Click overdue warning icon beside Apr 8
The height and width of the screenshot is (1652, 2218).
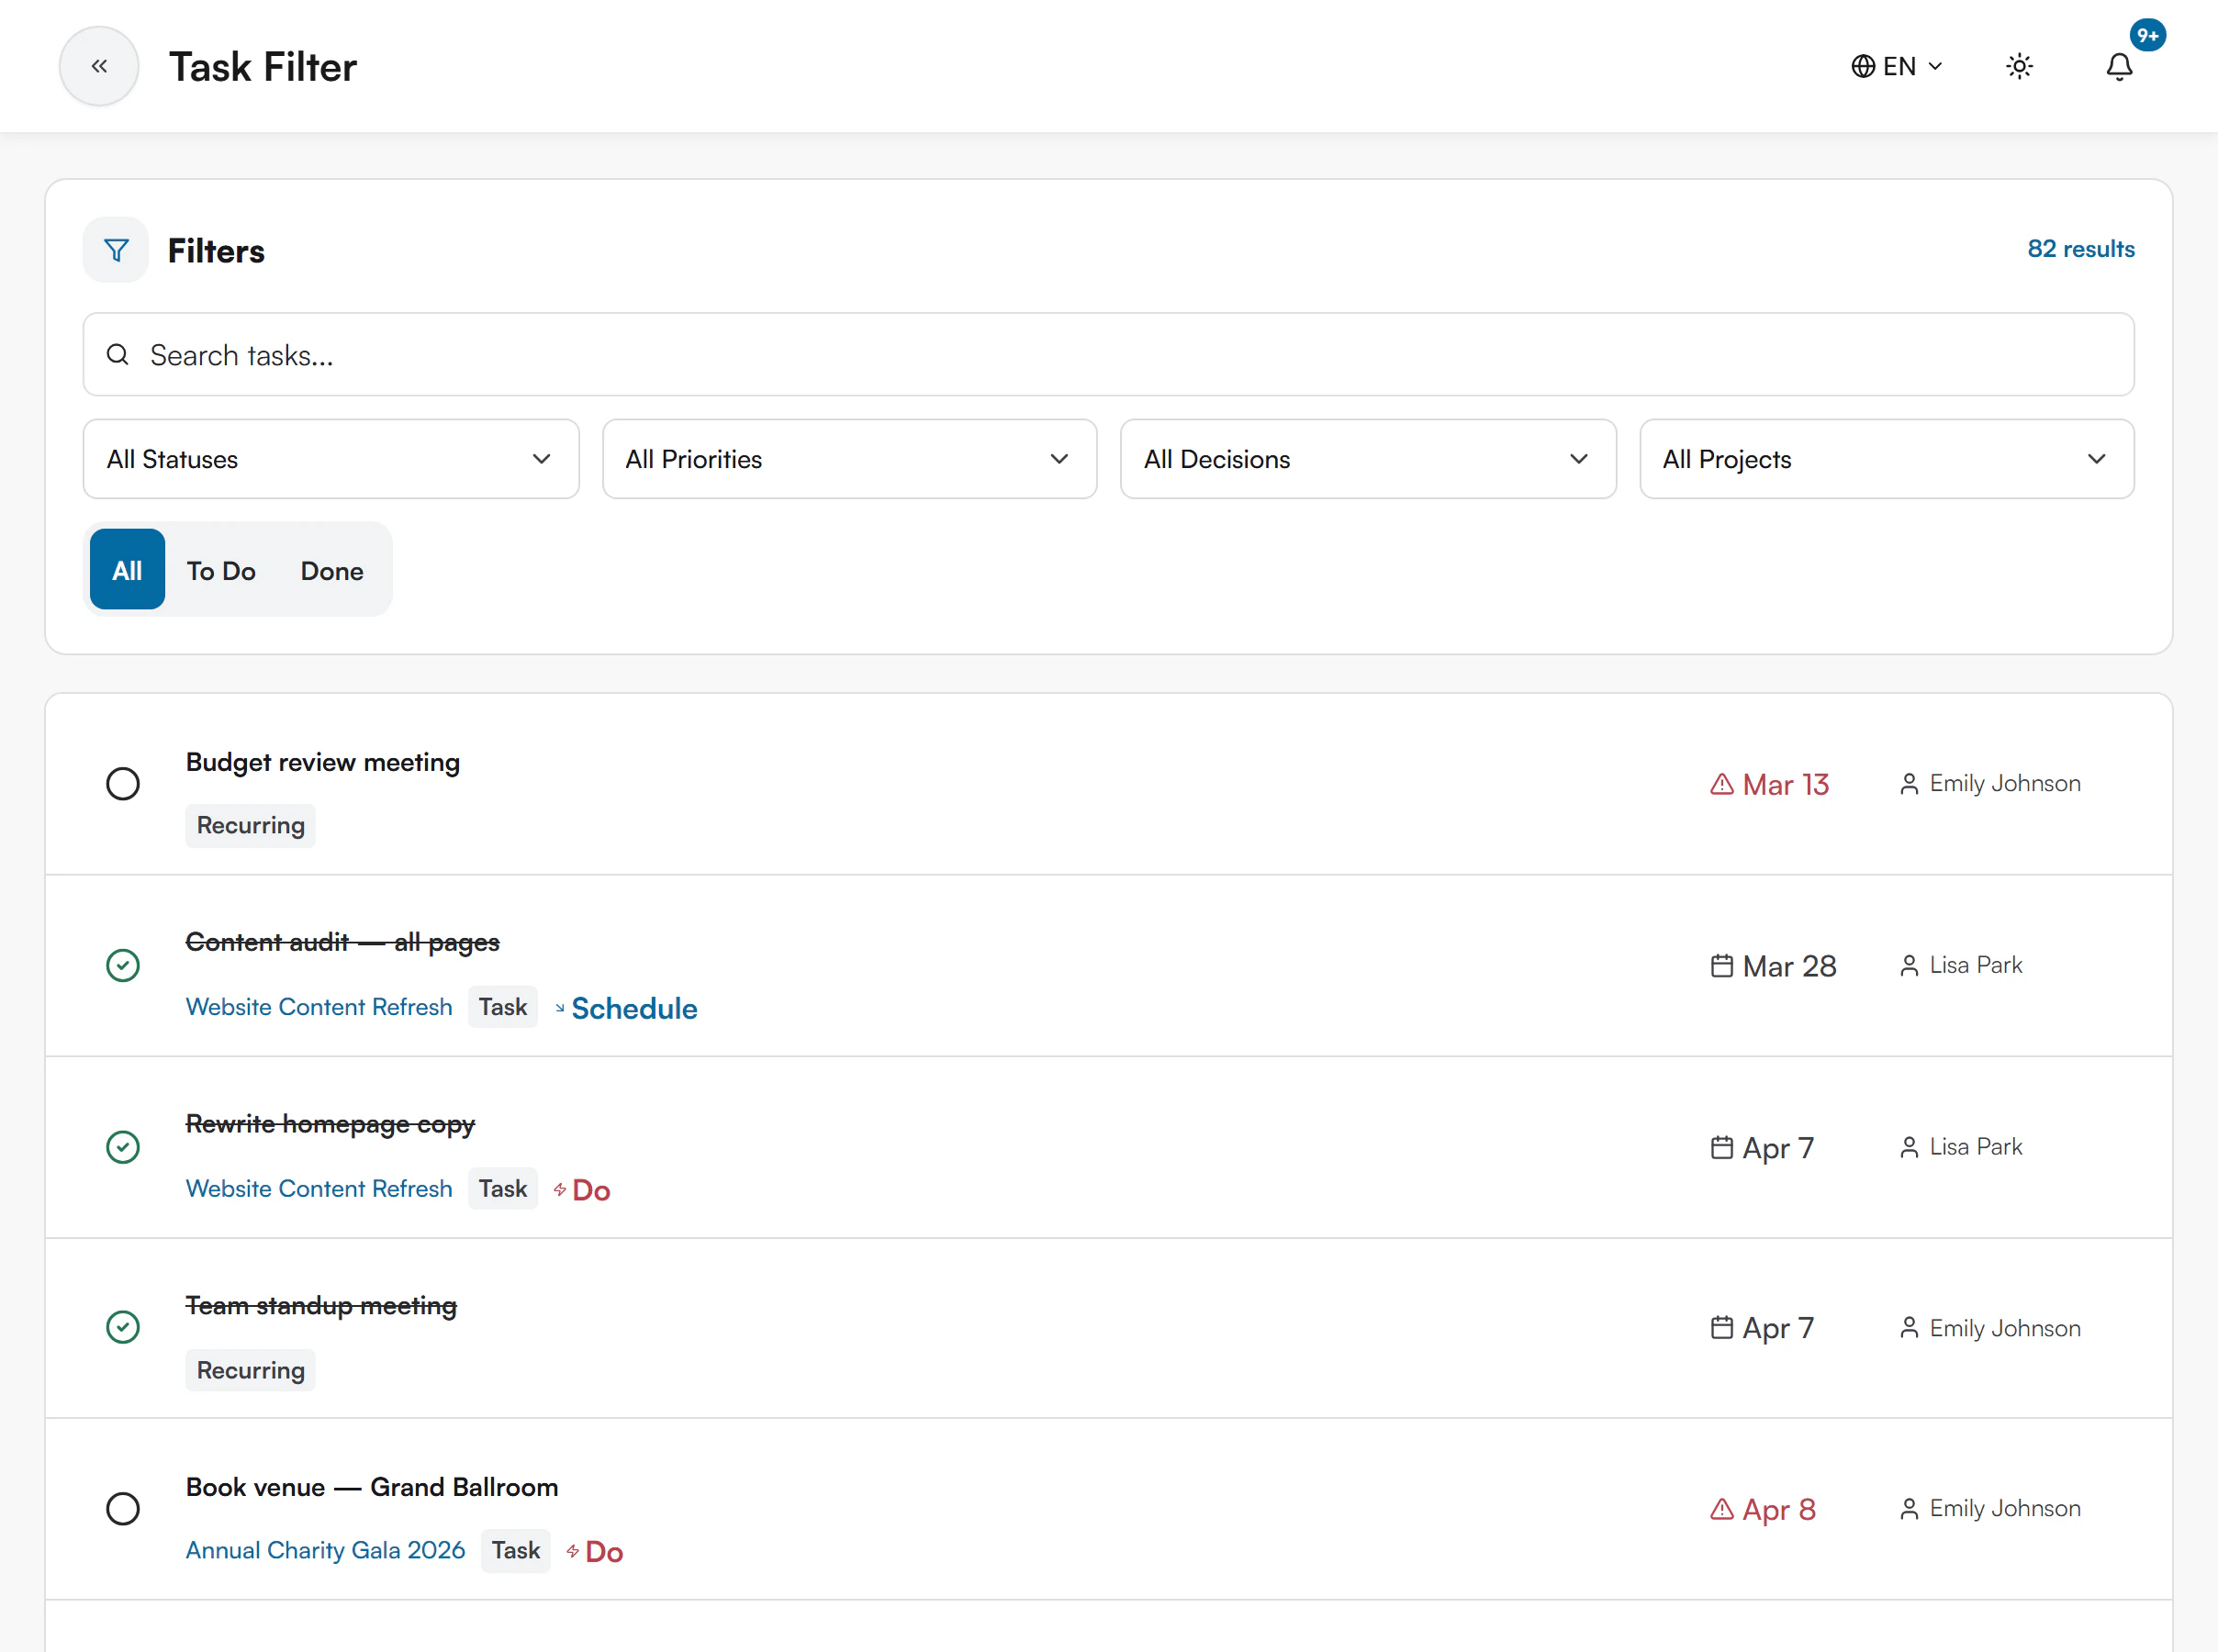click(x=1721, y=1509)
